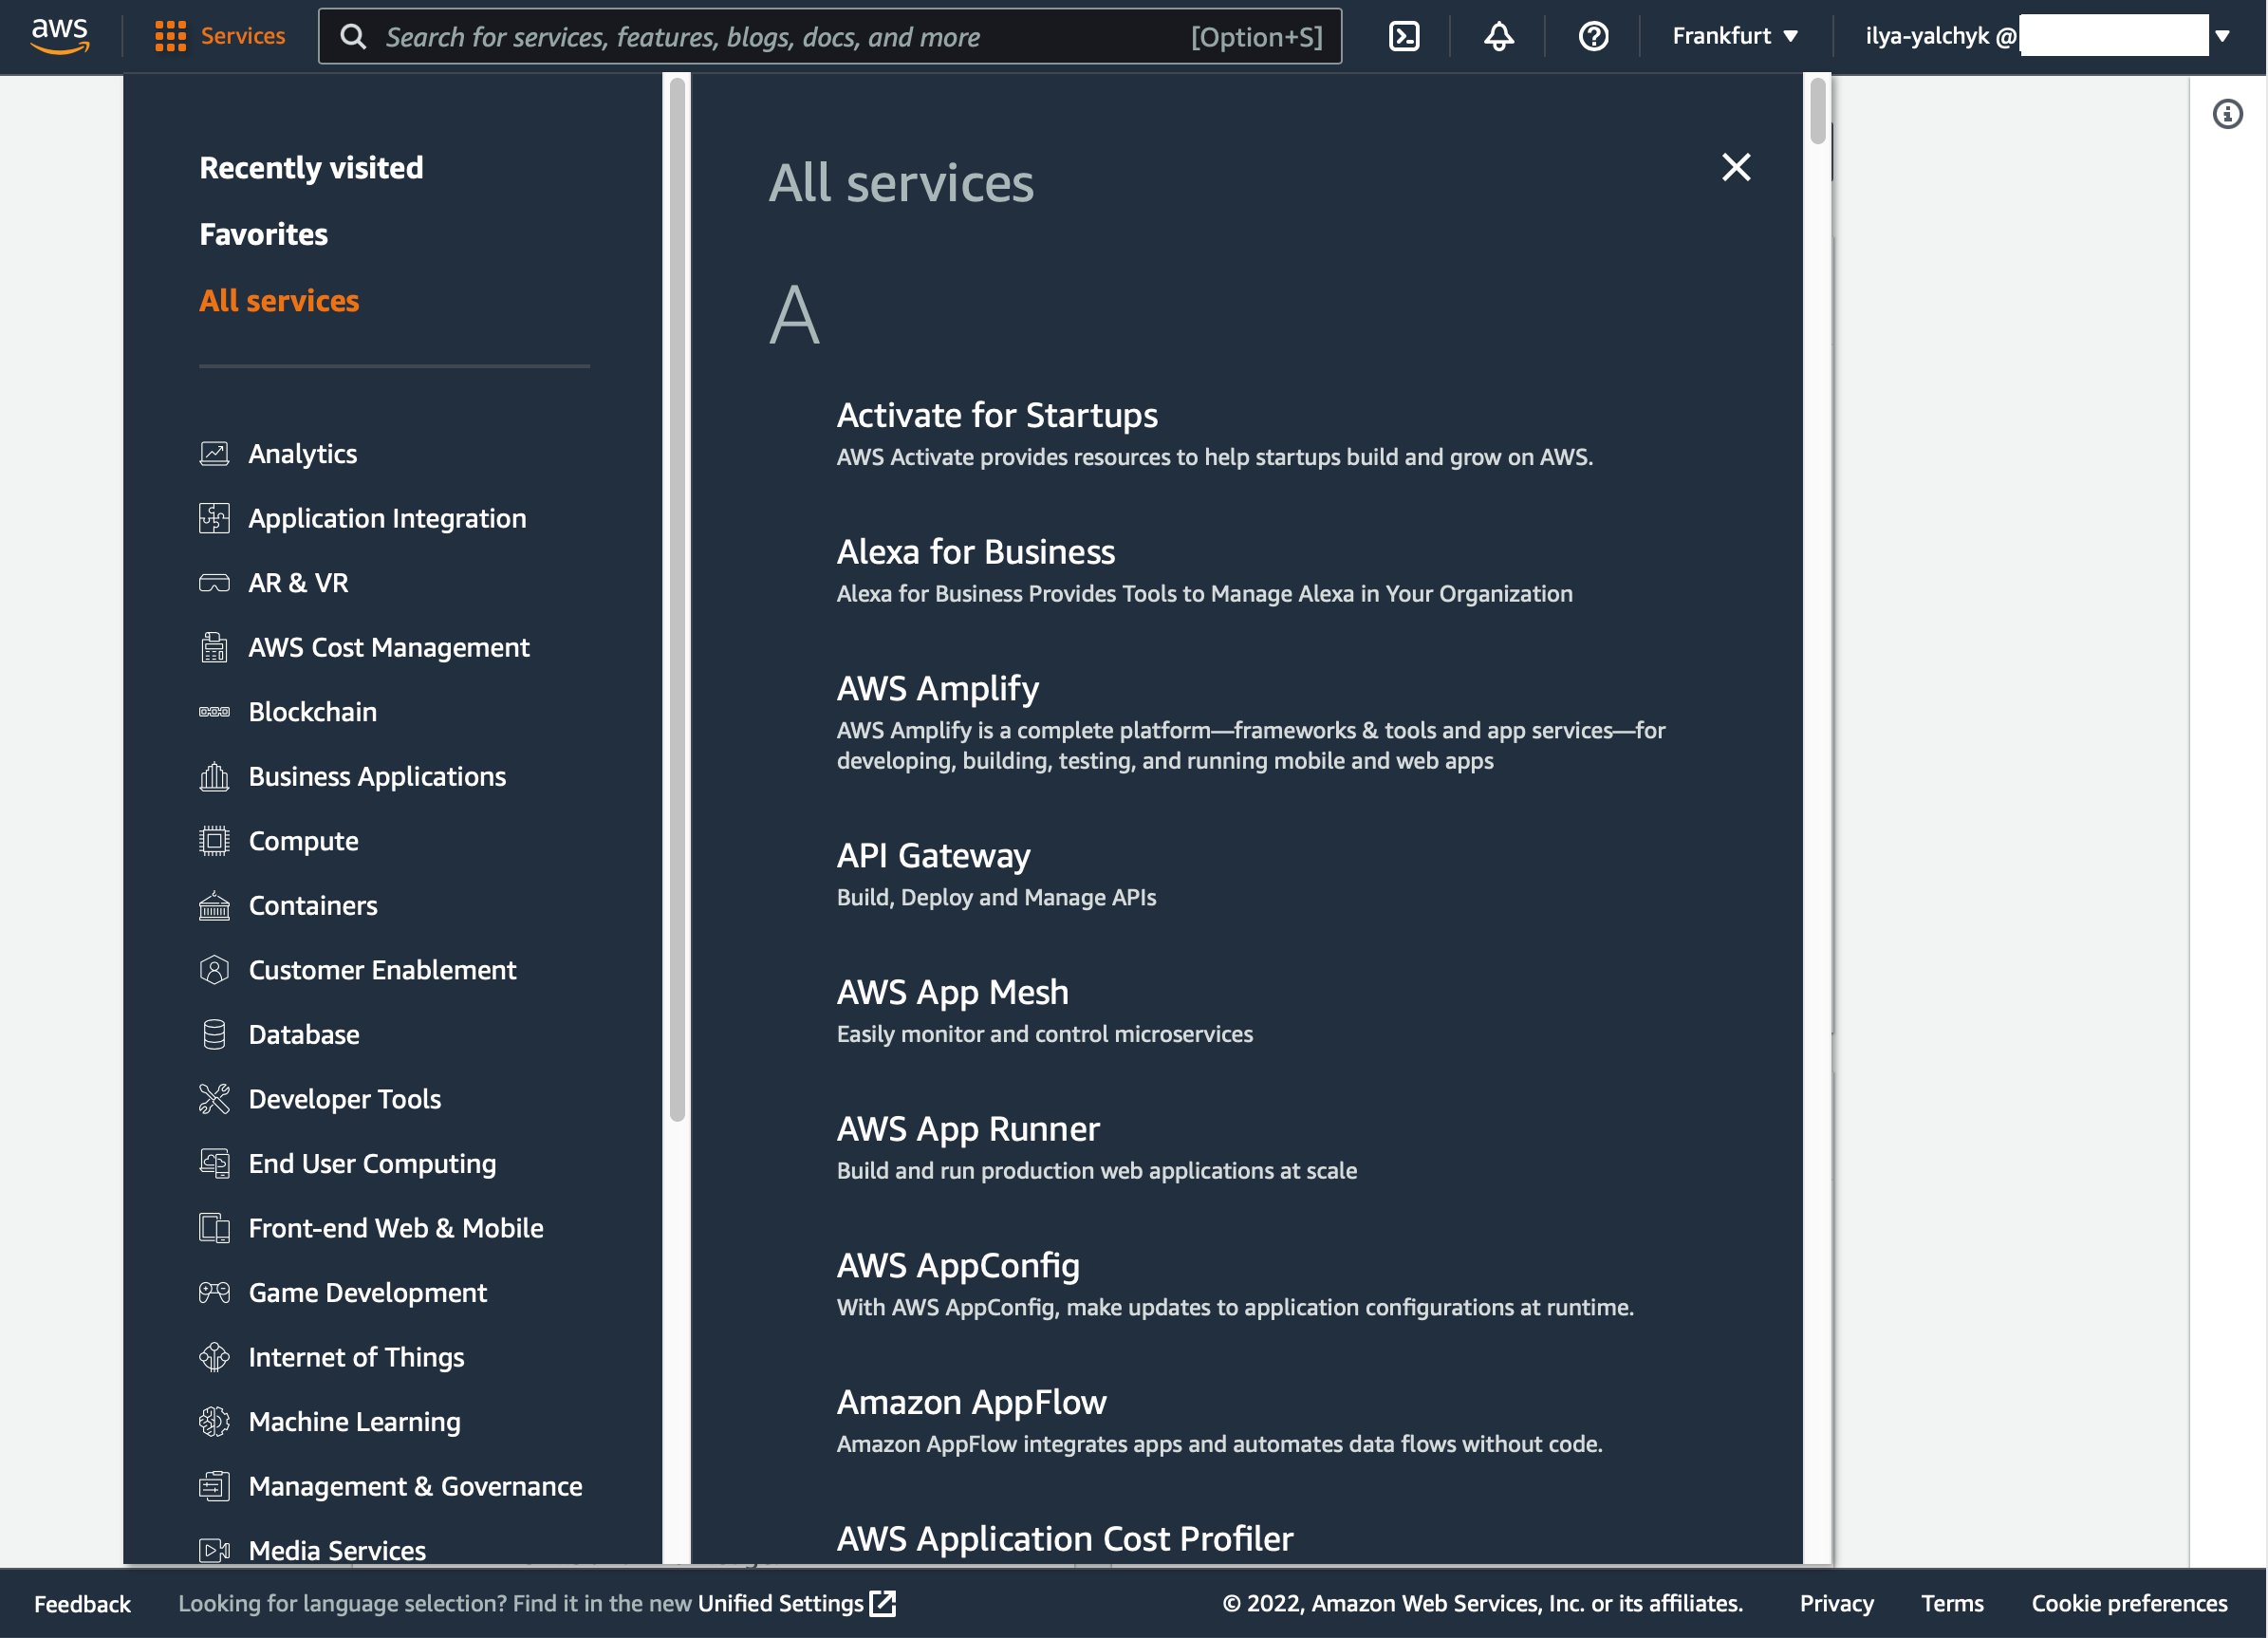
Task: Click the AWS logo home icon
Action: pos(60,36)
